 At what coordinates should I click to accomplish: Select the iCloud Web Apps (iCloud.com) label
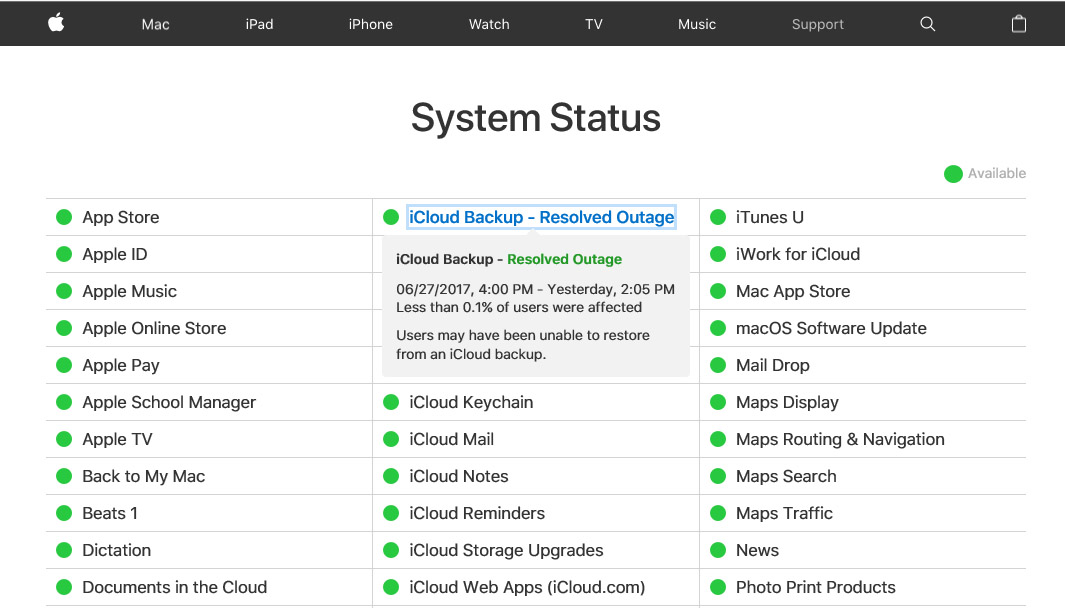(527, 587)
